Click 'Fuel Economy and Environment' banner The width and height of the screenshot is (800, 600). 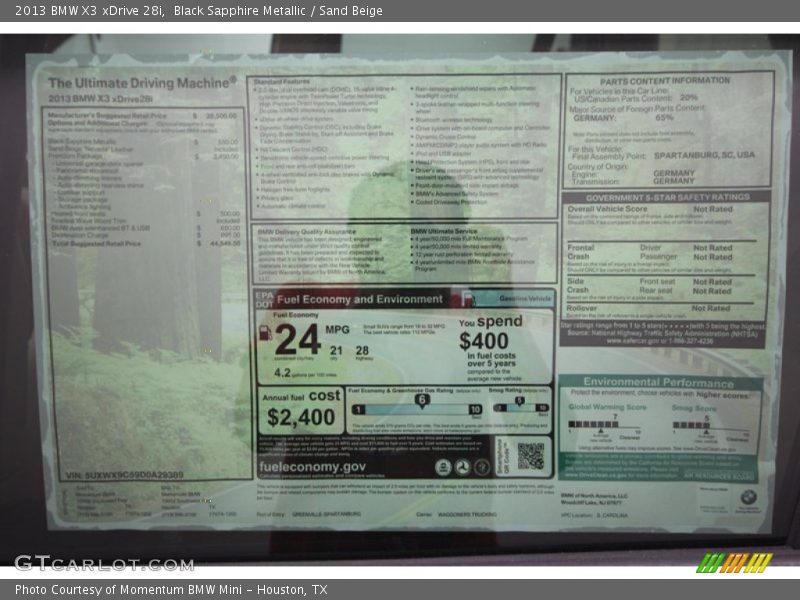360,299
